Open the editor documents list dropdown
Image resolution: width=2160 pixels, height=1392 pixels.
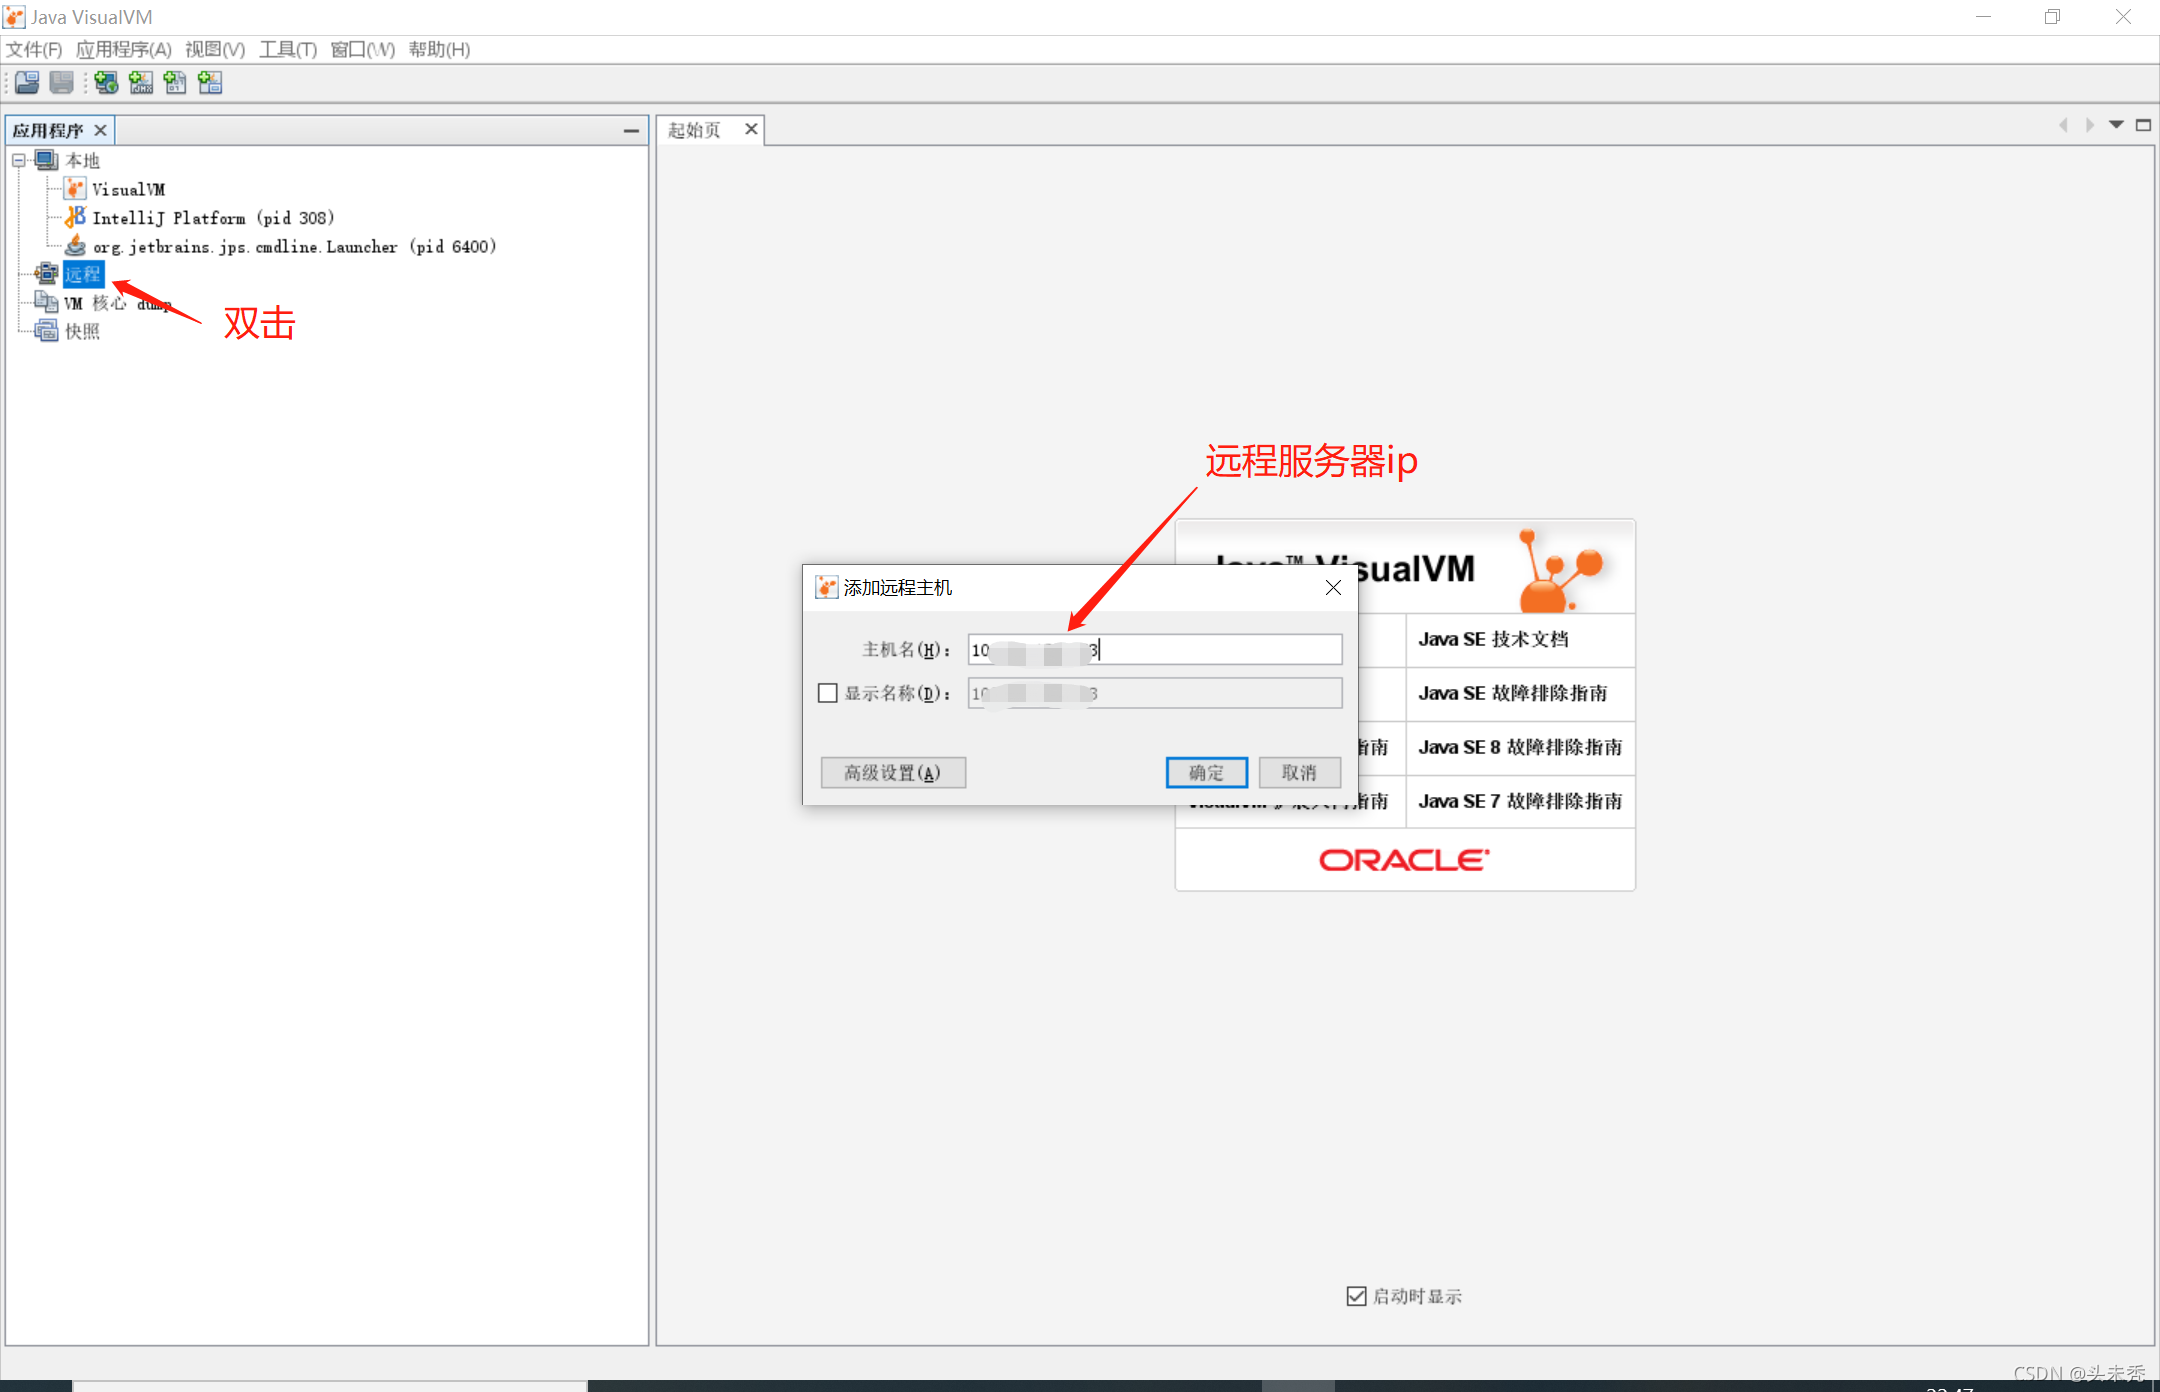pos(2116,125)
